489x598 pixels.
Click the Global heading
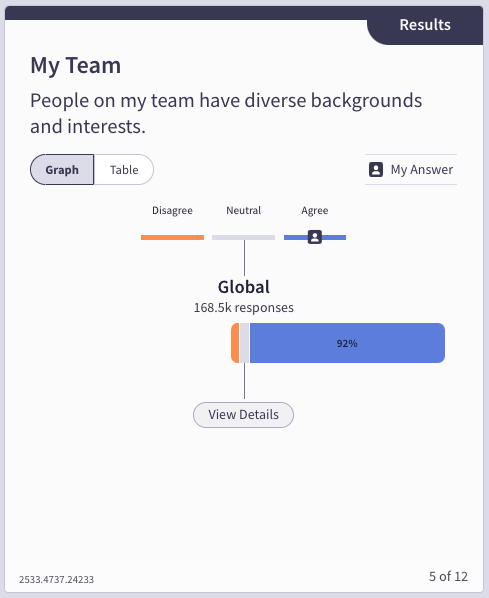[244, 287]
